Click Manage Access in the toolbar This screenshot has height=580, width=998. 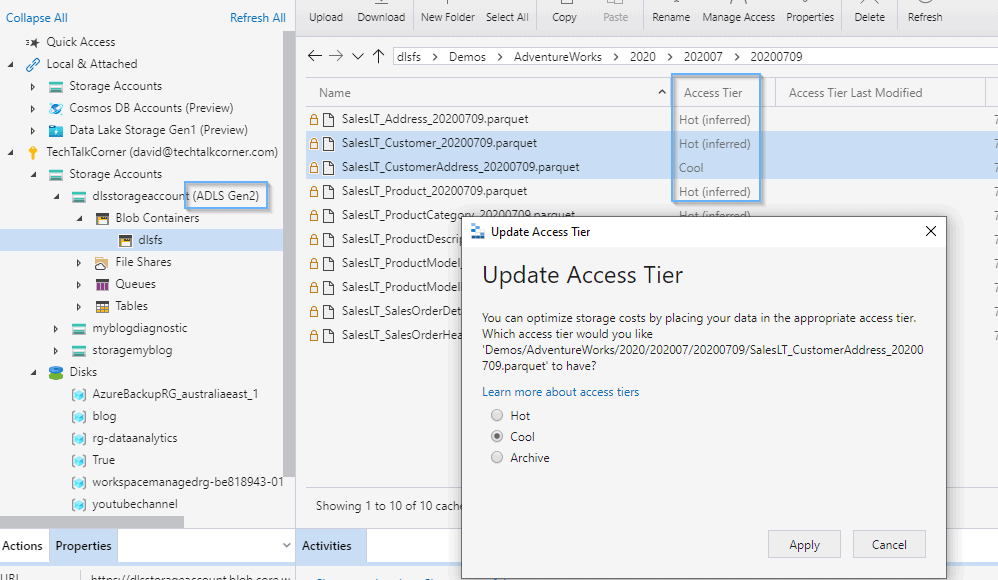pos(738,17)
